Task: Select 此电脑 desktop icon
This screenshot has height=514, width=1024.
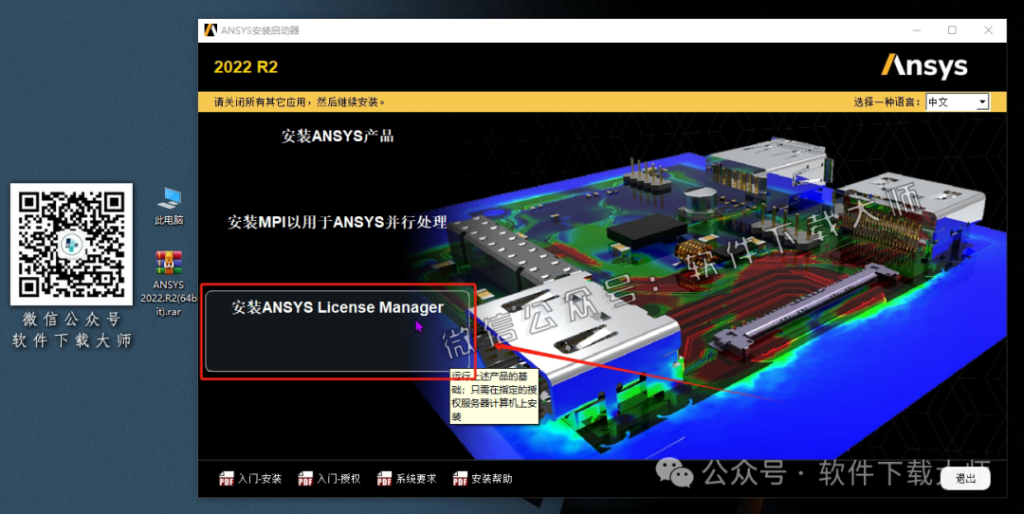Action: coord(169,206)
